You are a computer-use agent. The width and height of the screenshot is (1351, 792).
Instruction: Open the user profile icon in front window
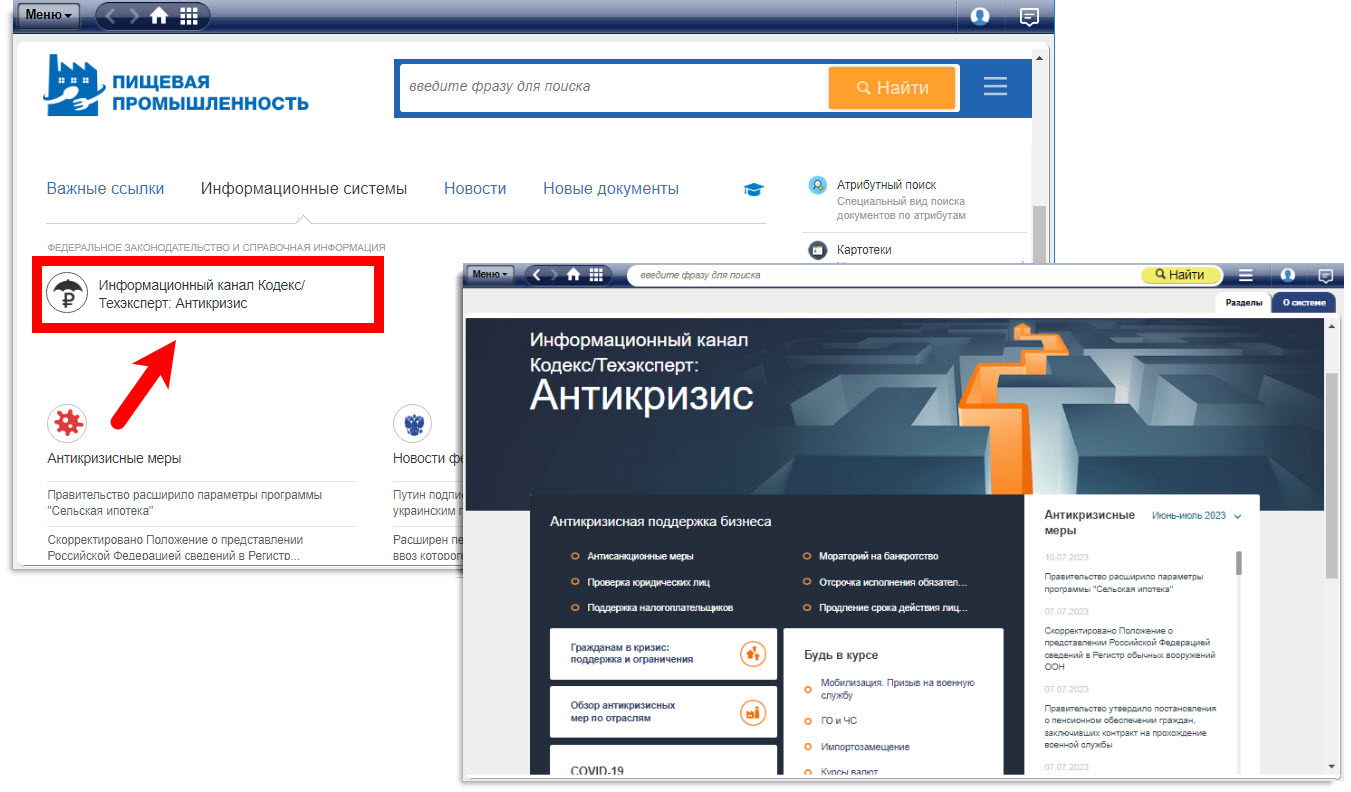click(1288, 275)
